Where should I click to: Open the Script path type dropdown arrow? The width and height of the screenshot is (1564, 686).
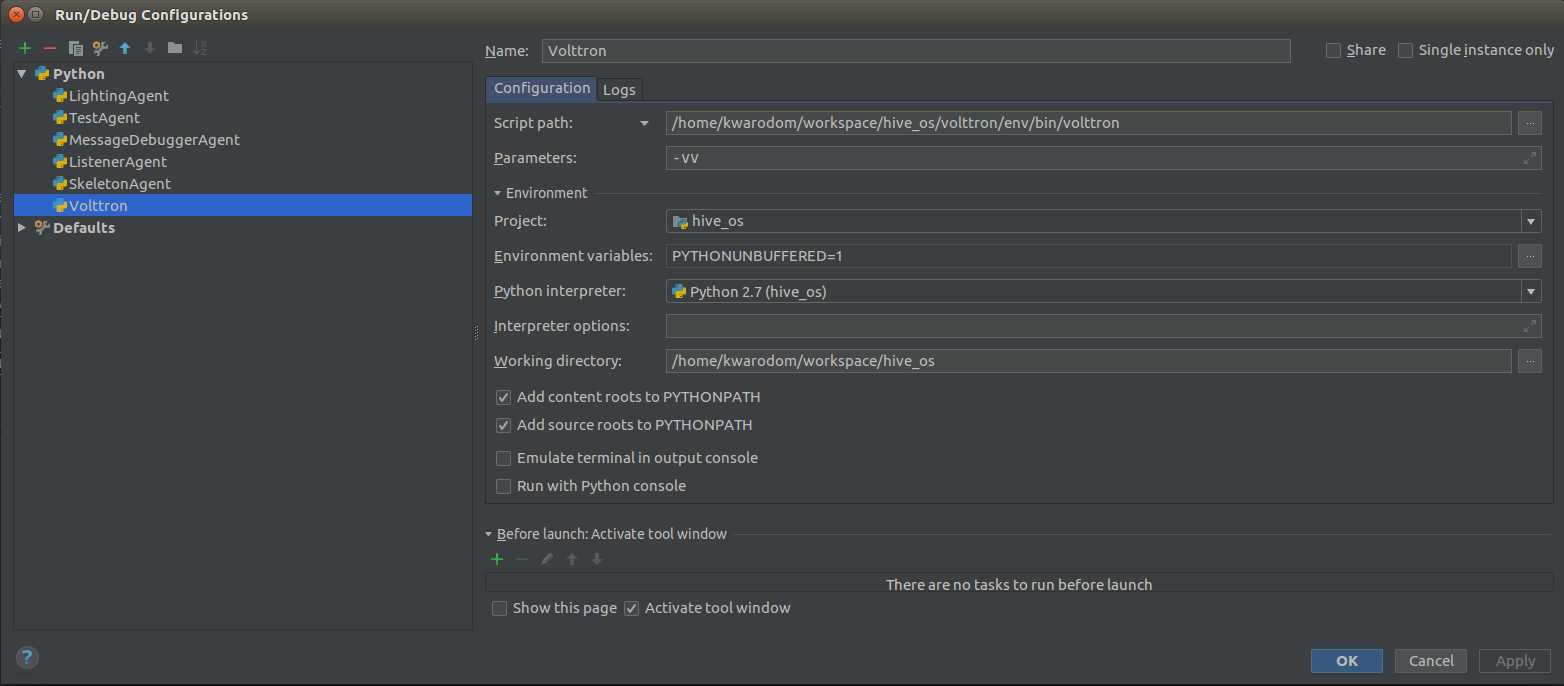pyautogui.click(x=644, y=124)
